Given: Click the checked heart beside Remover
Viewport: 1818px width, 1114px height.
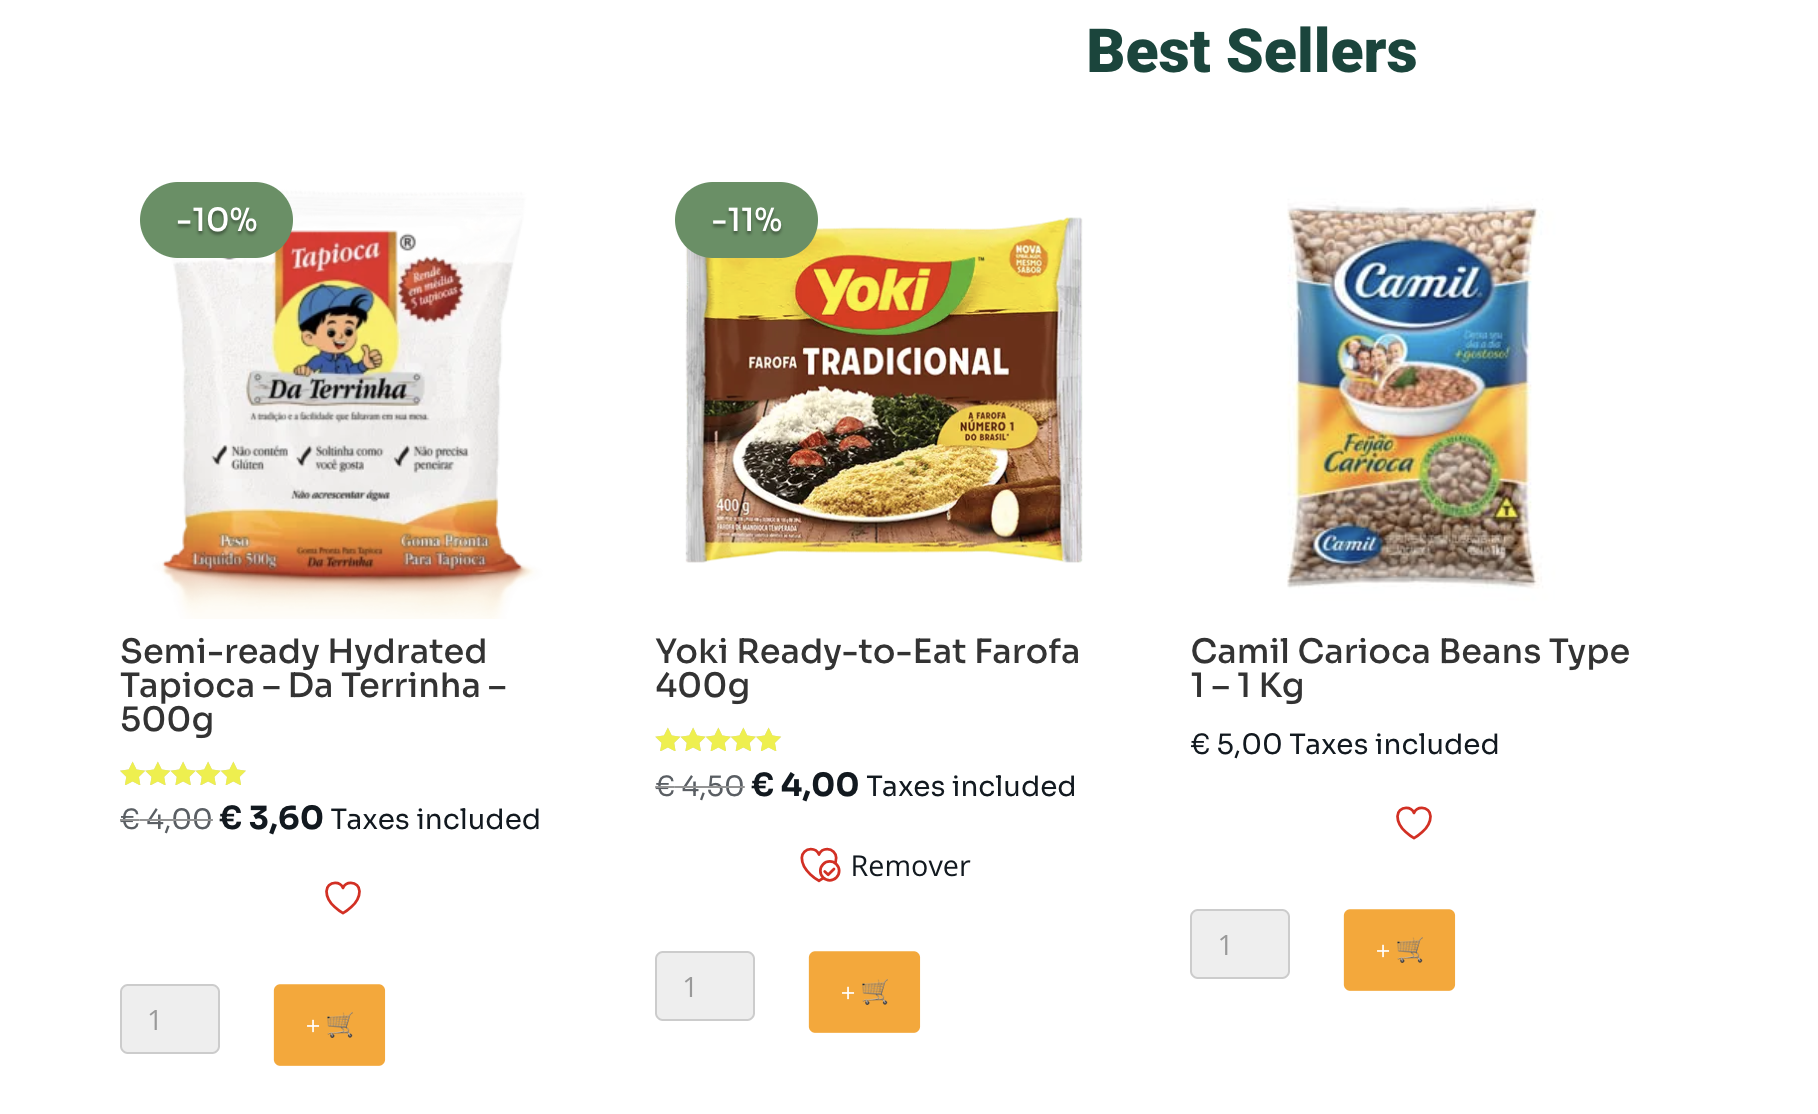Looking at the screenshot, I should 820,865.
